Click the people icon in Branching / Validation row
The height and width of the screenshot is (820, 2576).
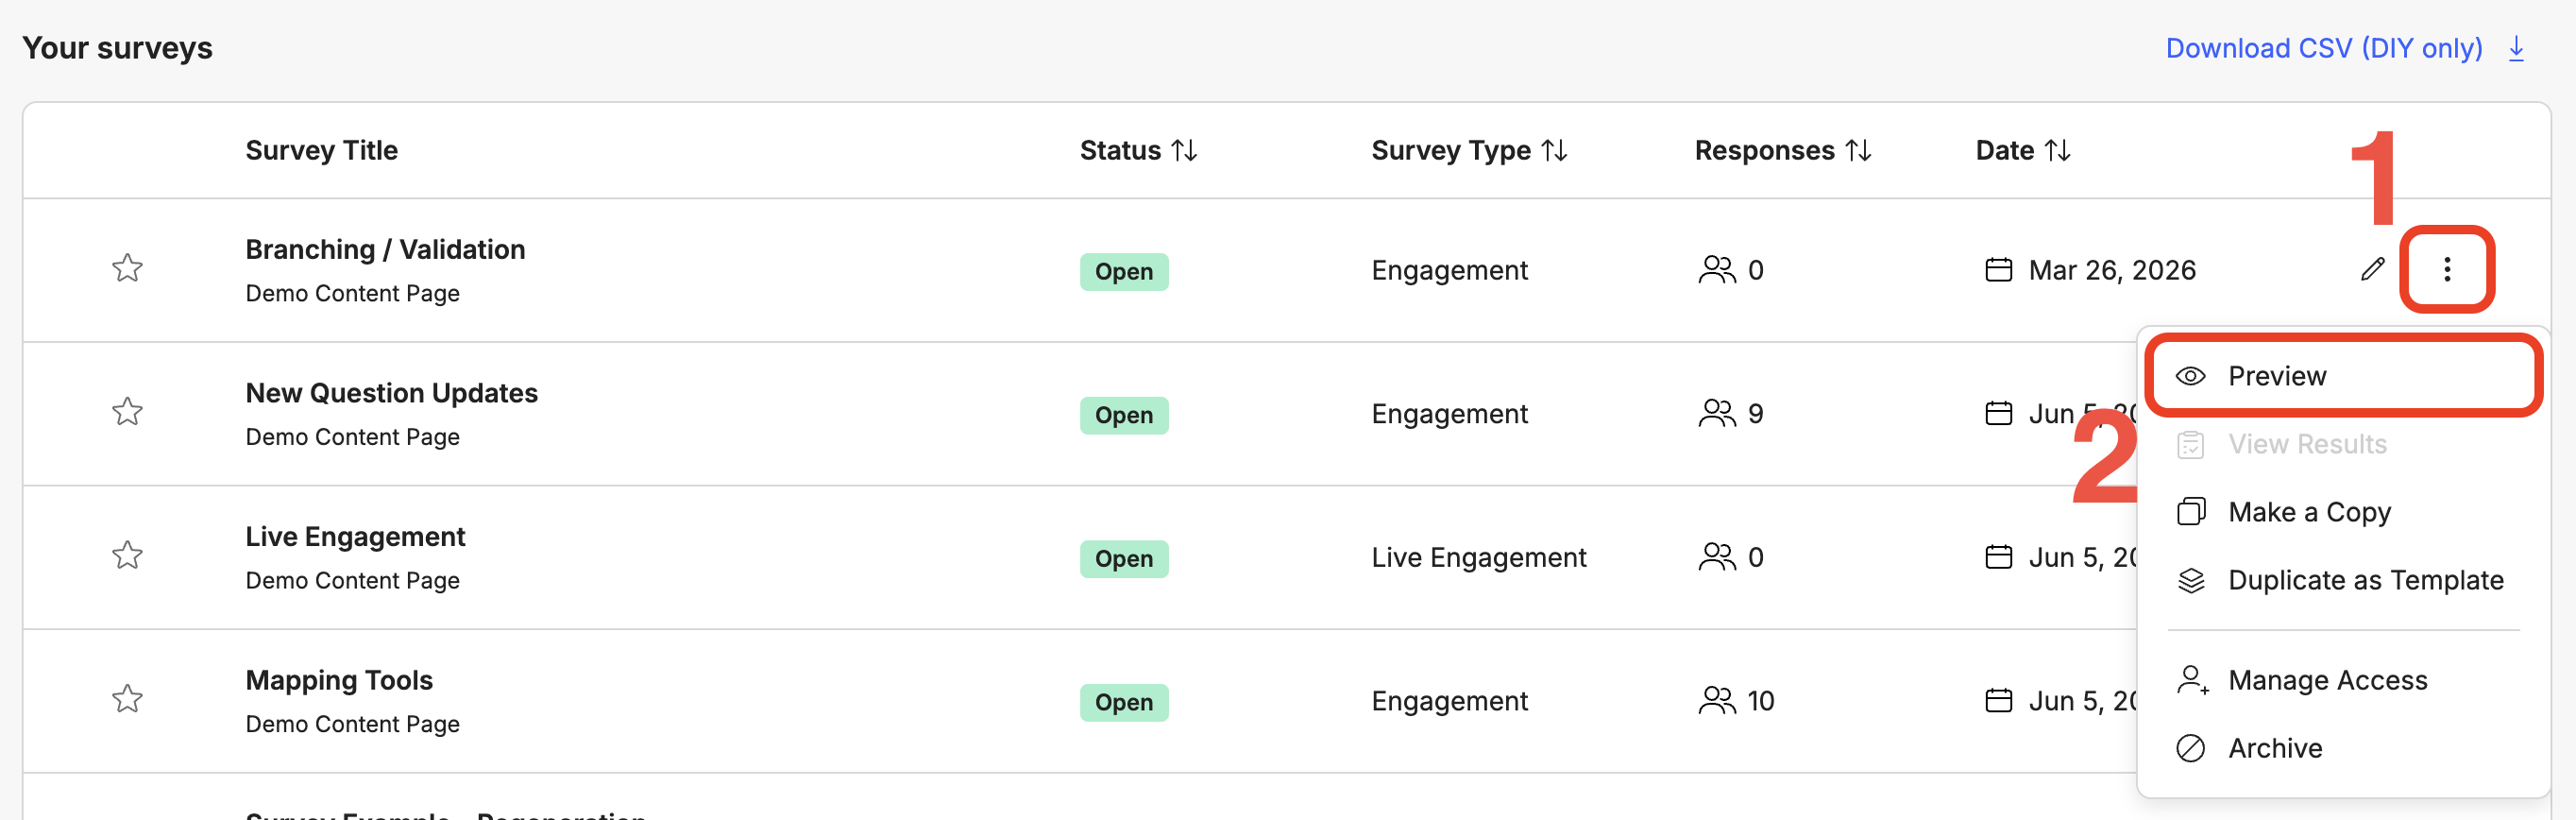point(1717,270)
